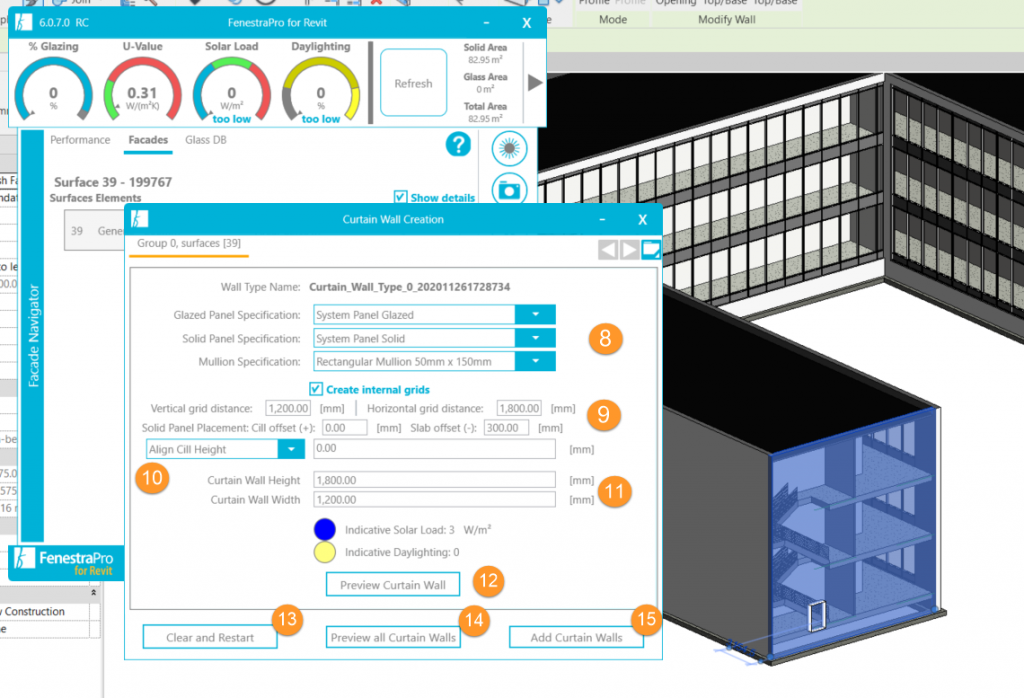Click the Daylighting gauge
This screenshot has width=1024, height=698.
[321, 89]
